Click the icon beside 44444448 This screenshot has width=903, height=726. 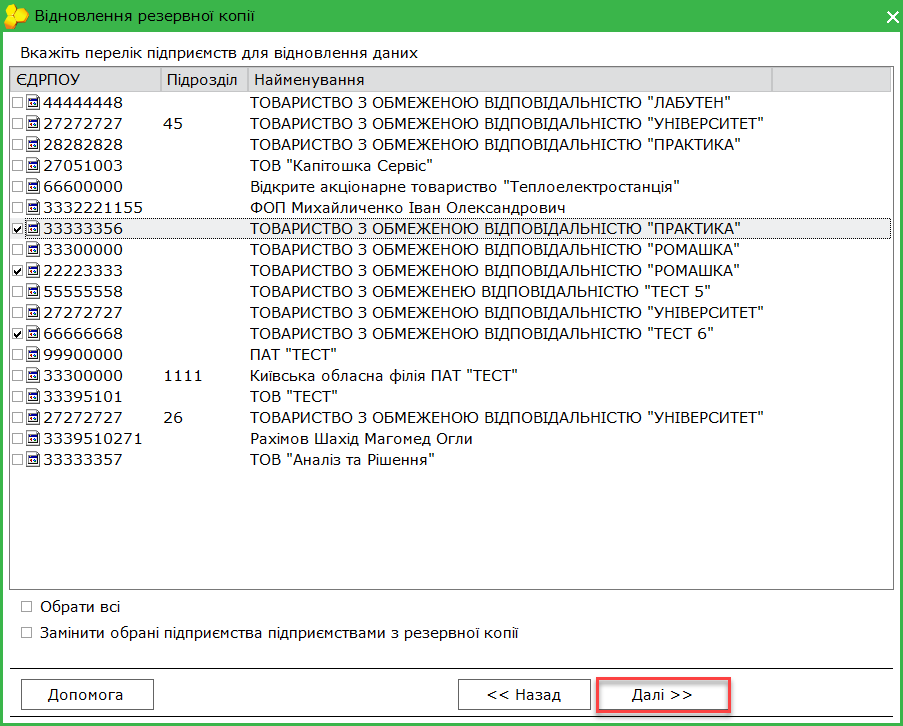[x=33, y=102]
